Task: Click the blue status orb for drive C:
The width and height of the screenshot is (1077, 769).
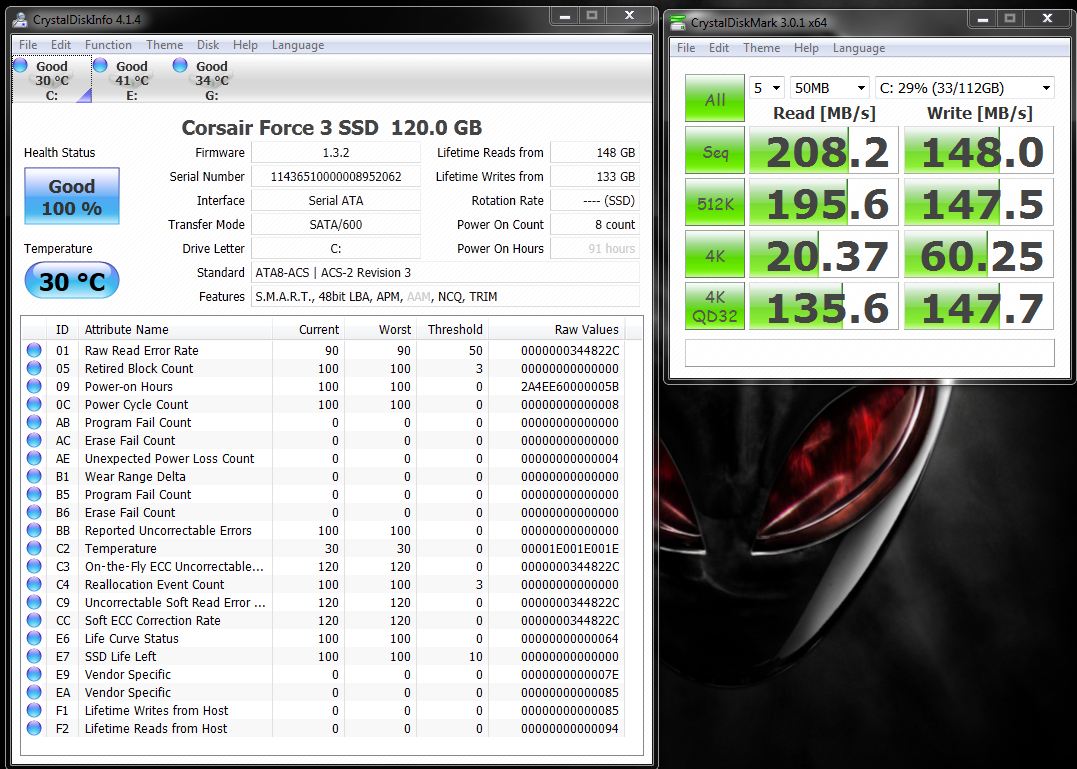Action: pos(21,65)
